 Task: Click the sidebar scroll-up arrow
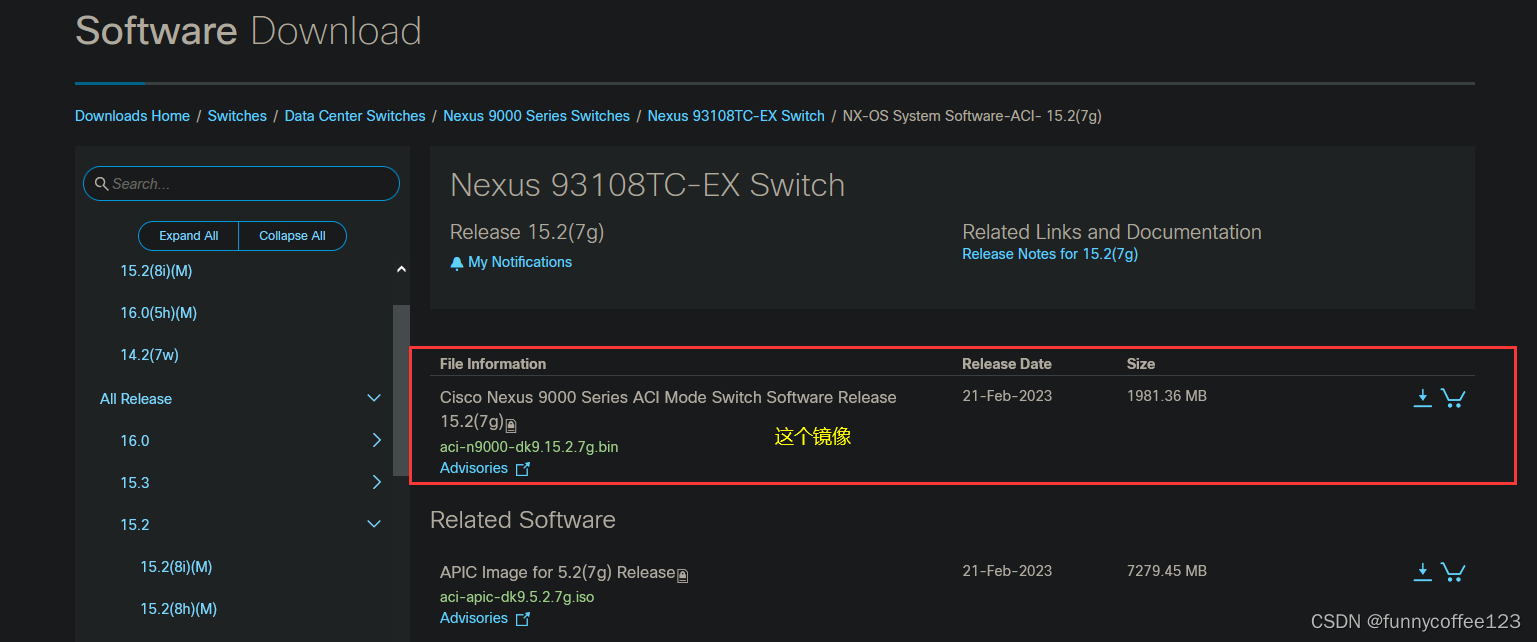(x=401, y=269)
